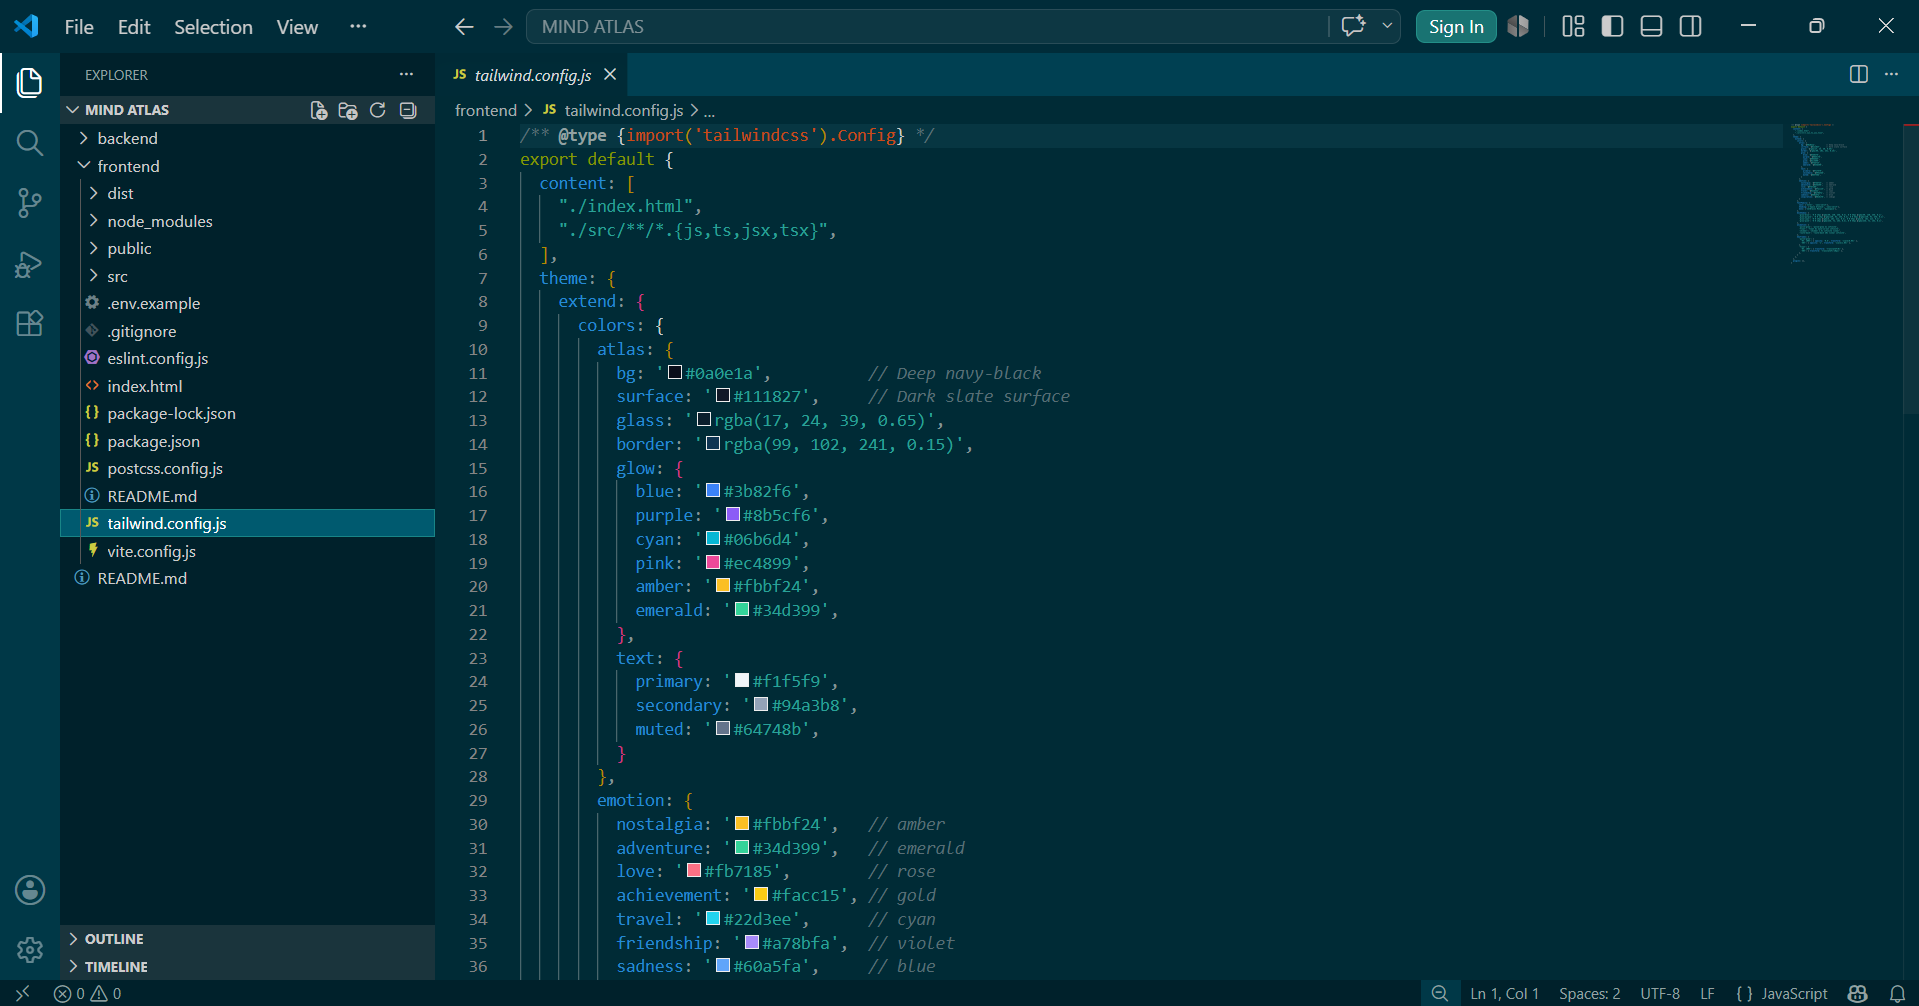Open the Manage gear icon
Screen dimensions: 1919x1006
pyautogui.click(x=30, y=950)
